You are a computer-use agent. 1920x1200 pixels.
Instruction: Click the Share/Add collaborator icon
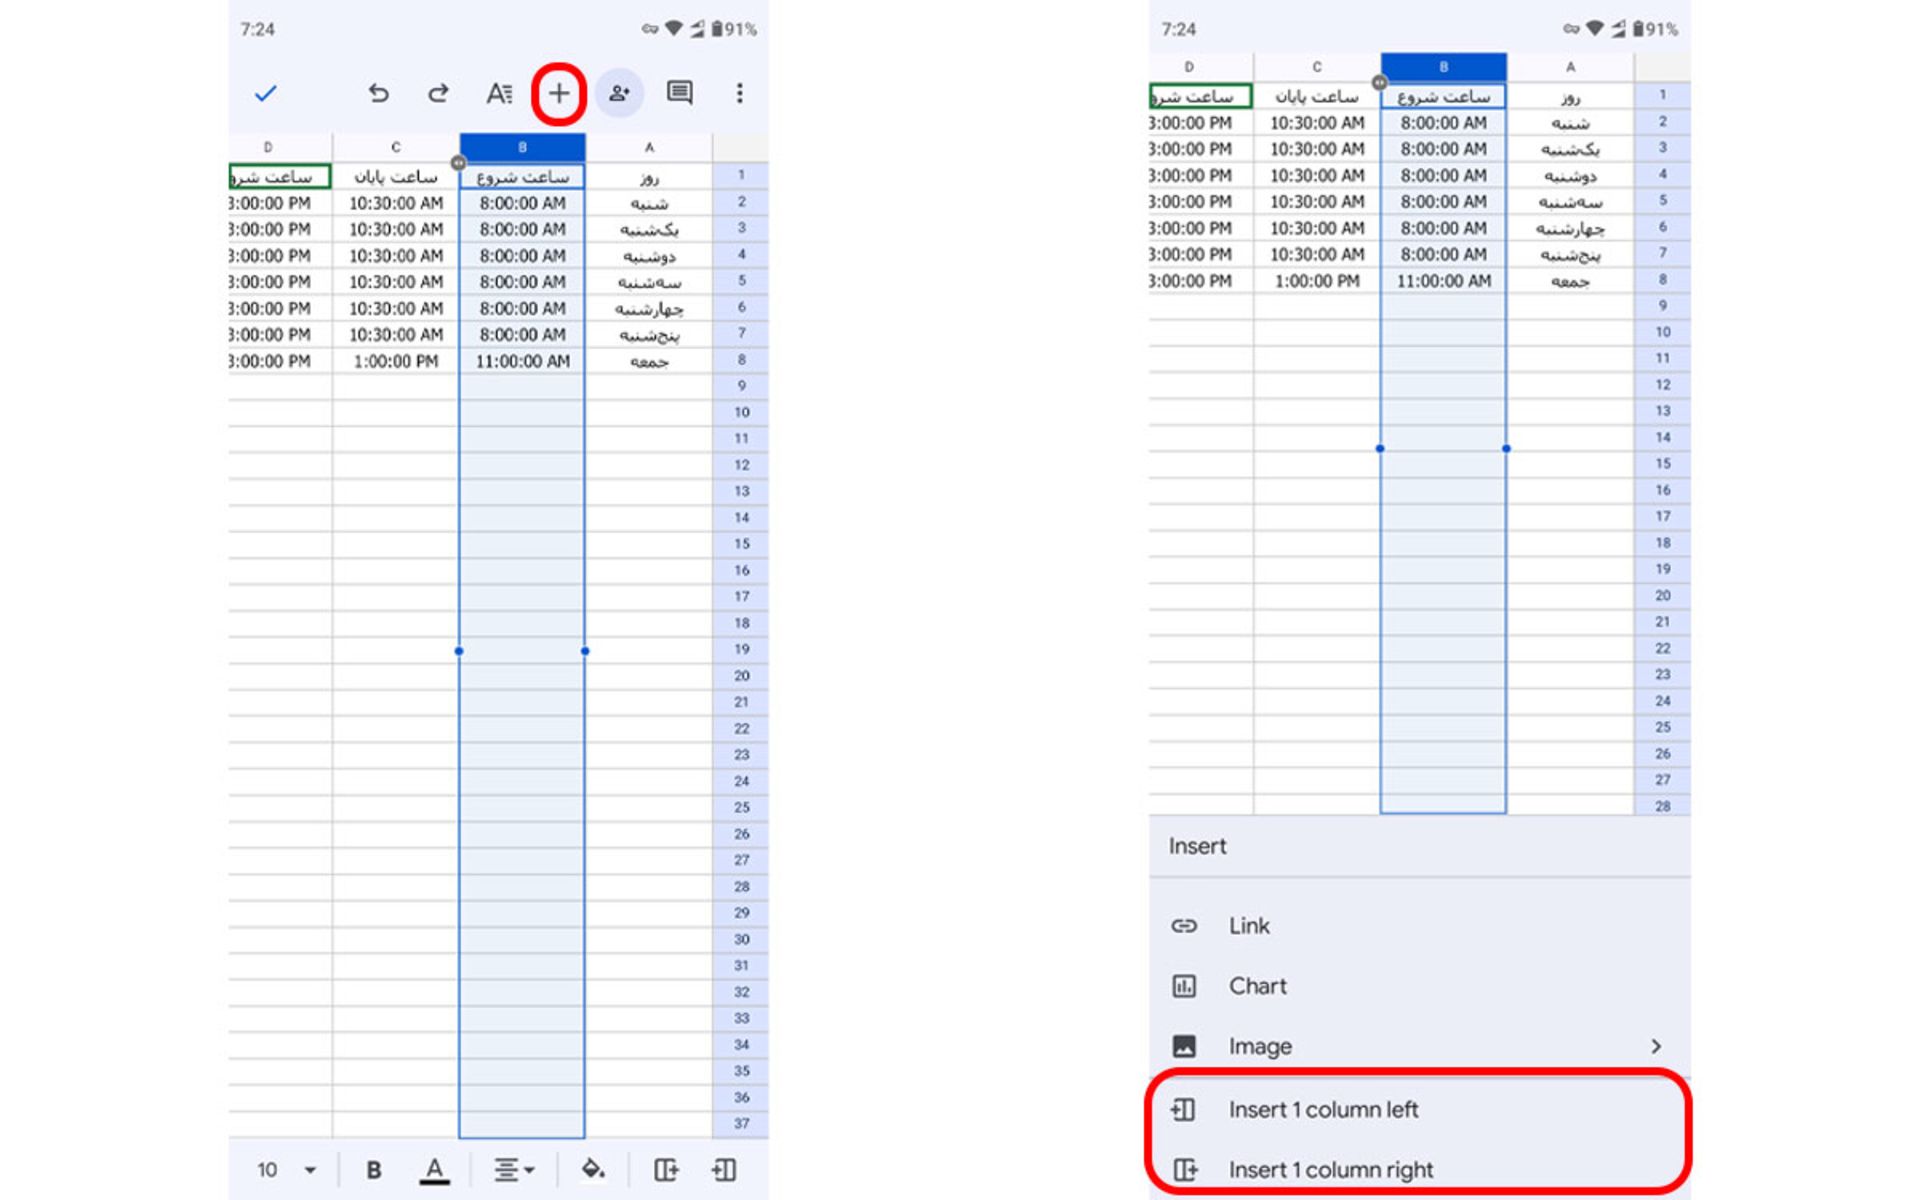(621, 93)
